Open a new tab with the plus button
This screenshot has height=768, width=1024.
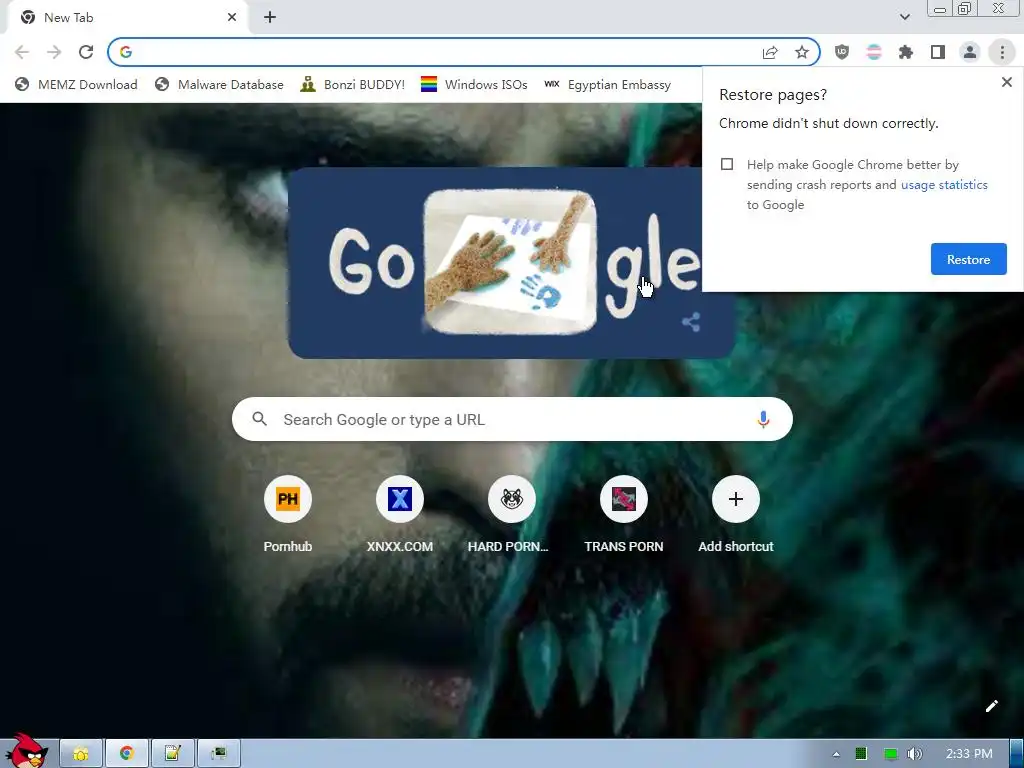pyautogui.click(x=270, y=18)
